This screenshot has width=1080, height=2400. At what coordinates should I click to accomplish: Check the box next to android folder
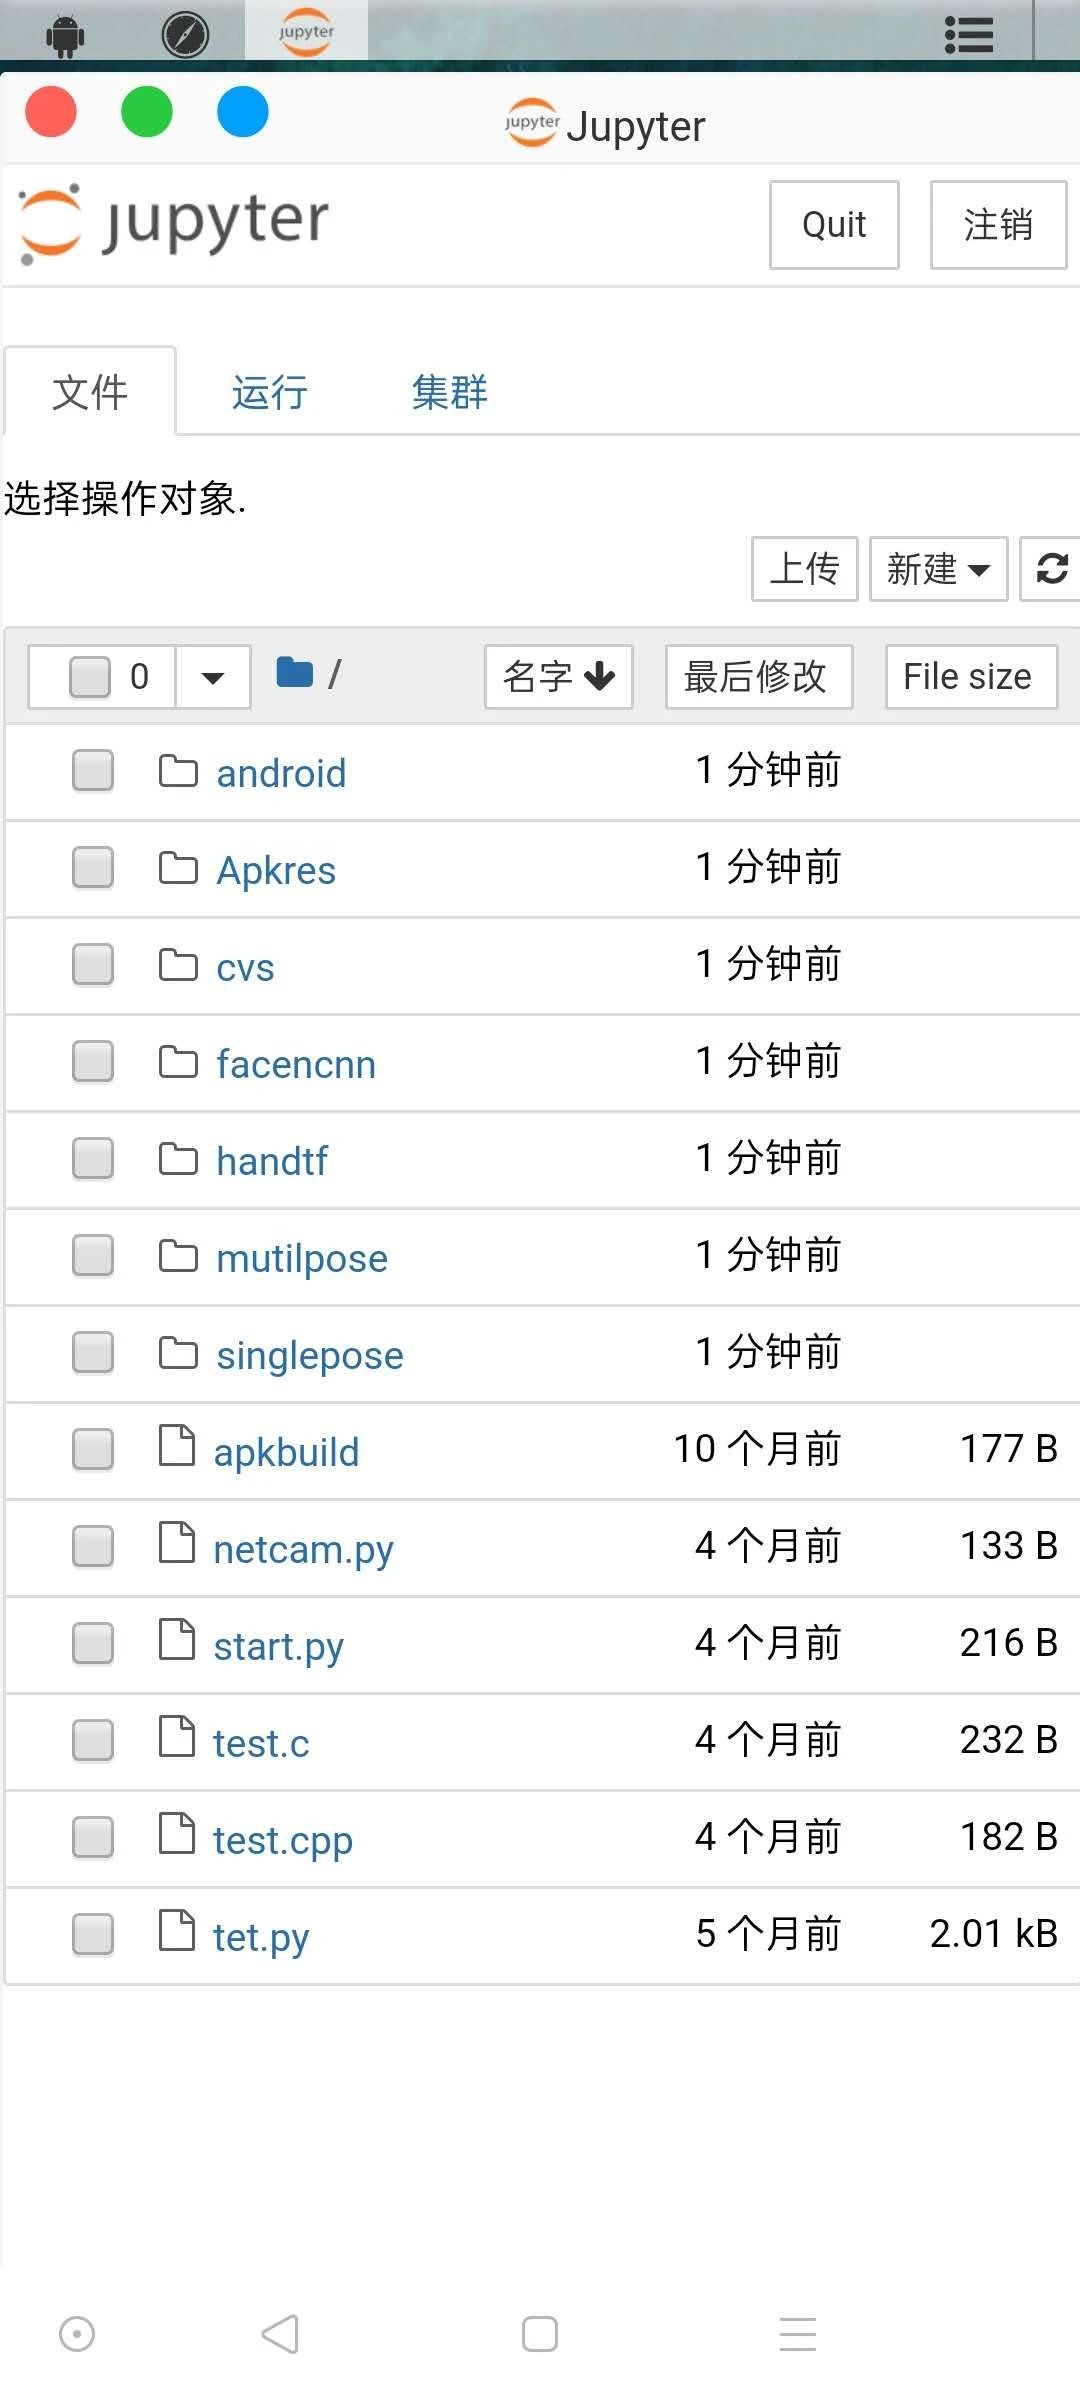pyautogui.click(x=93, y=771)
